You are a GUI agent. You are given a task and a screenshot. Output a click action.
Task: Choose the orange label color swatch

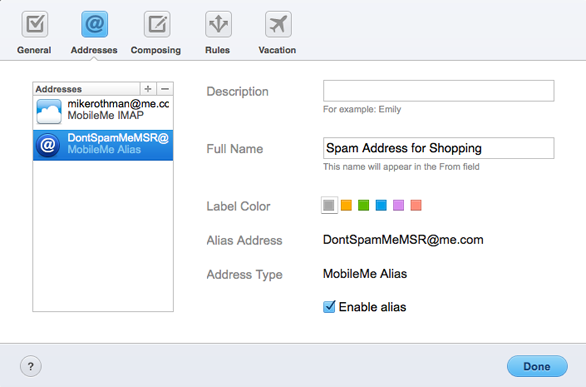point(346,205)
